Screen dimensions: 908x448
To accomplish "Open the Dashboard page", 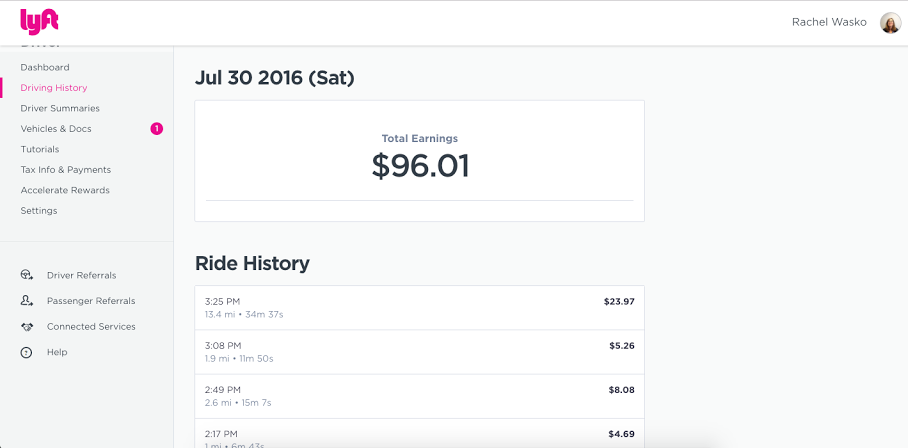I will point(45,67).
